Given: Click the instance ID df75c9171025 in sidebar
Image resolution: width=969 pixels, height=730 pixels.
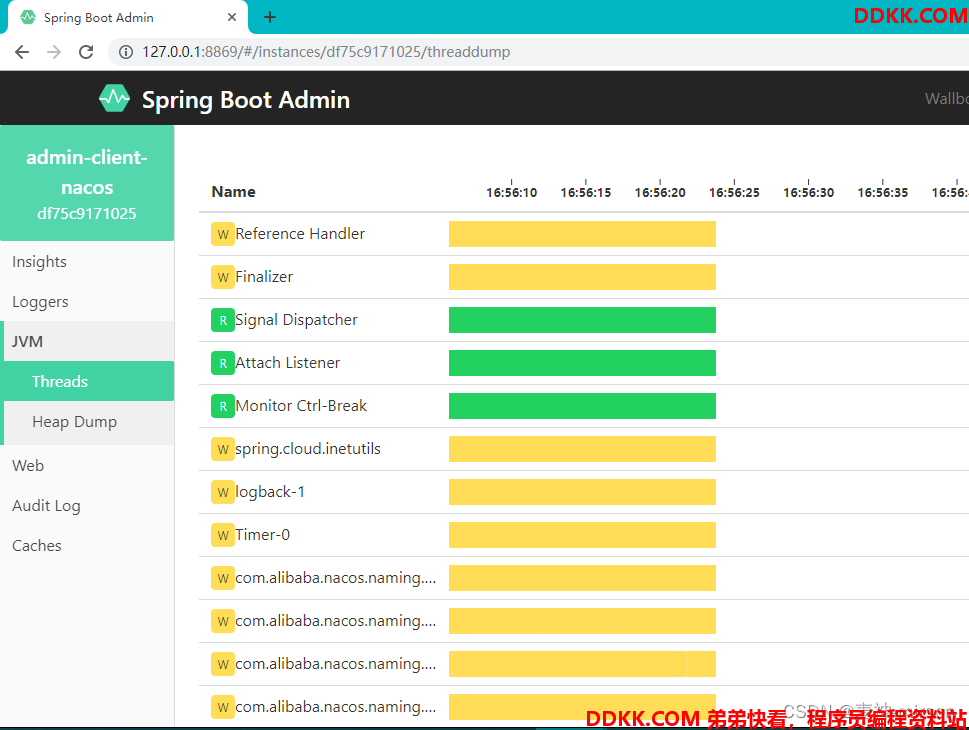Looking at the screenshot, I should pyautogui.click(x=87, y=214).
